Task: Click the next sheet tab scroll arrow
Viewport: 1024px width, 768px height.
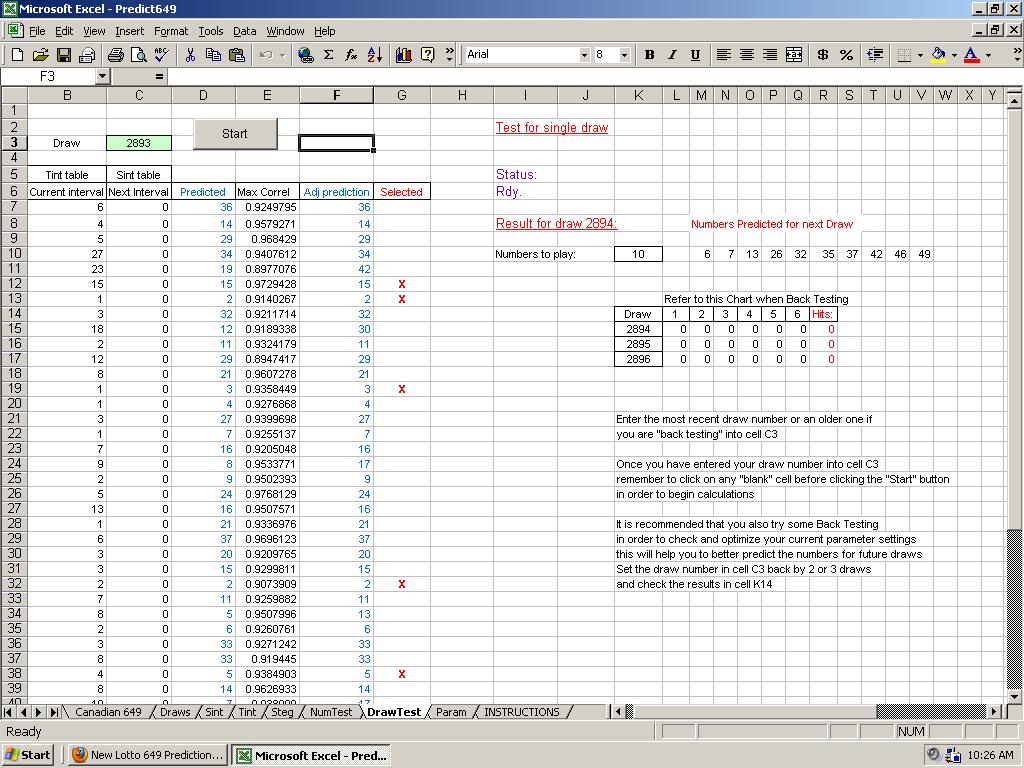Action: [38, 712]
